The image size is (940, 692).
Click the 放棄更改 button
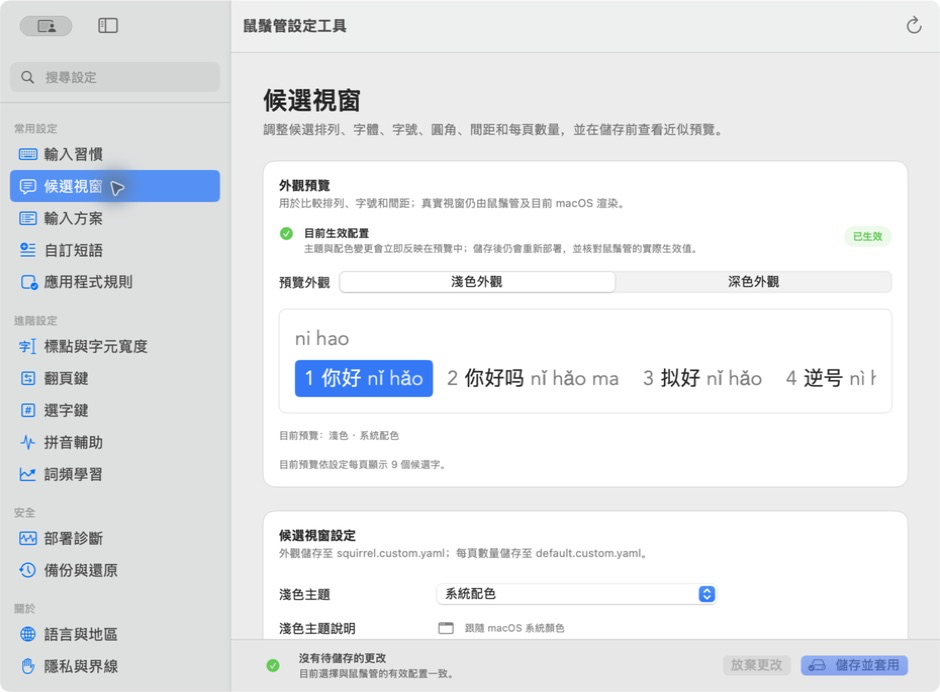[x=757, y=665]
